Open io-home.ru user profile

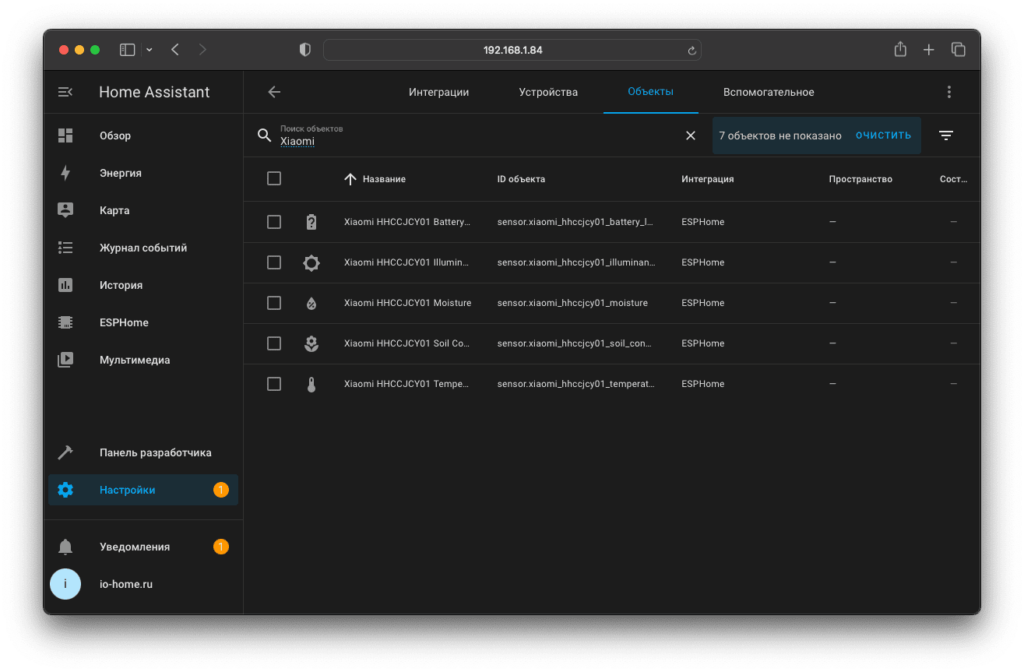(x=143, y=584)
